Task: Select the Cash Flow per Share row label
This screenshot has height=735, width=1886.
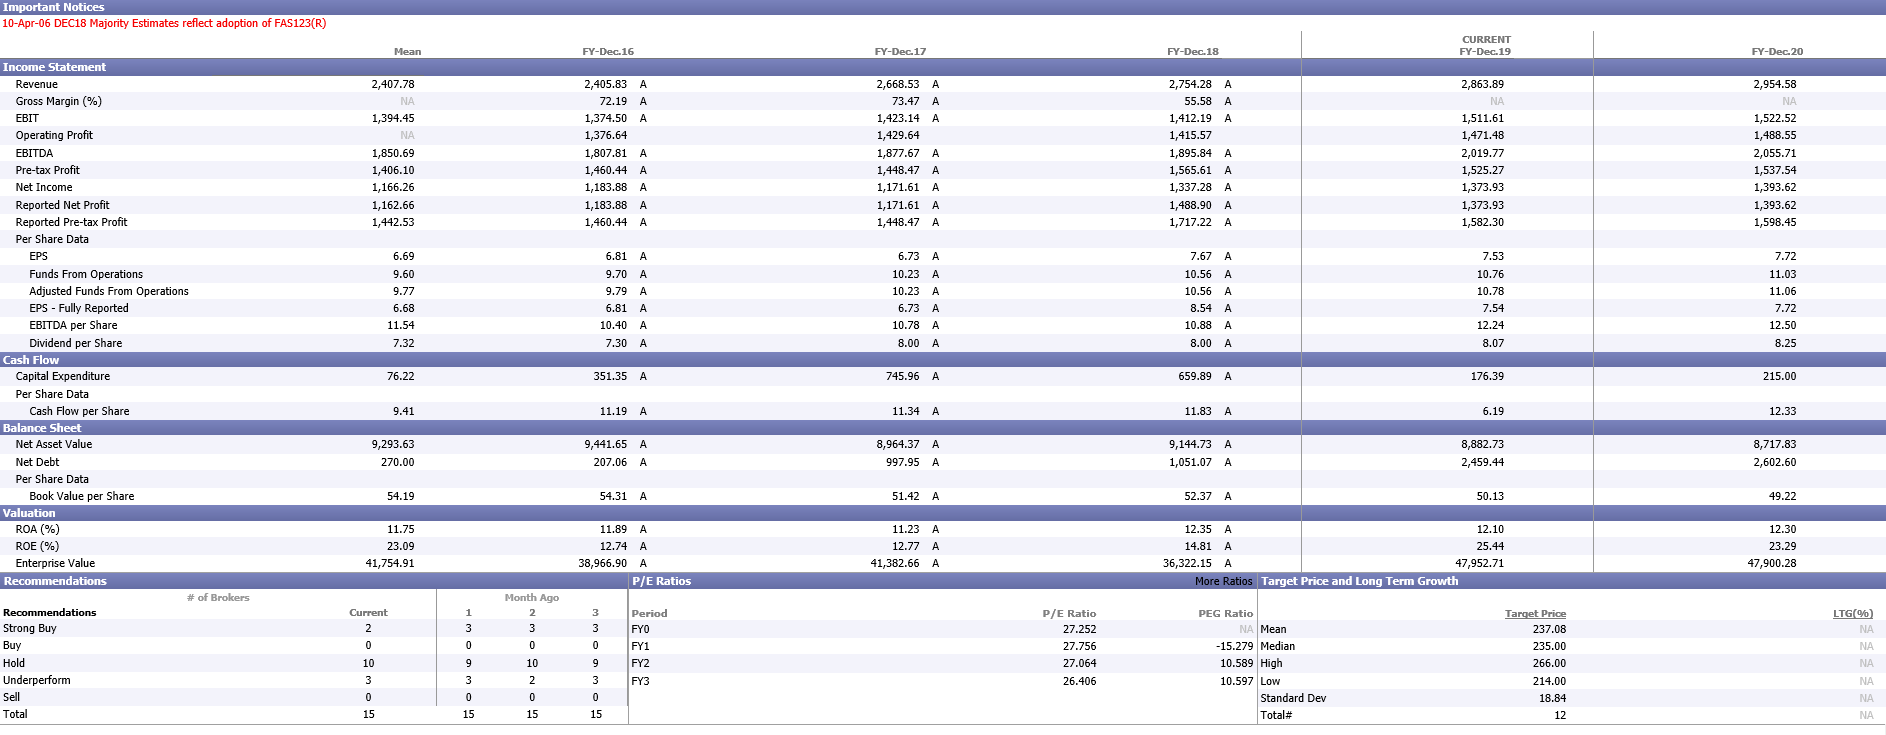Action: pyautogui.click(x=79, y=411)
